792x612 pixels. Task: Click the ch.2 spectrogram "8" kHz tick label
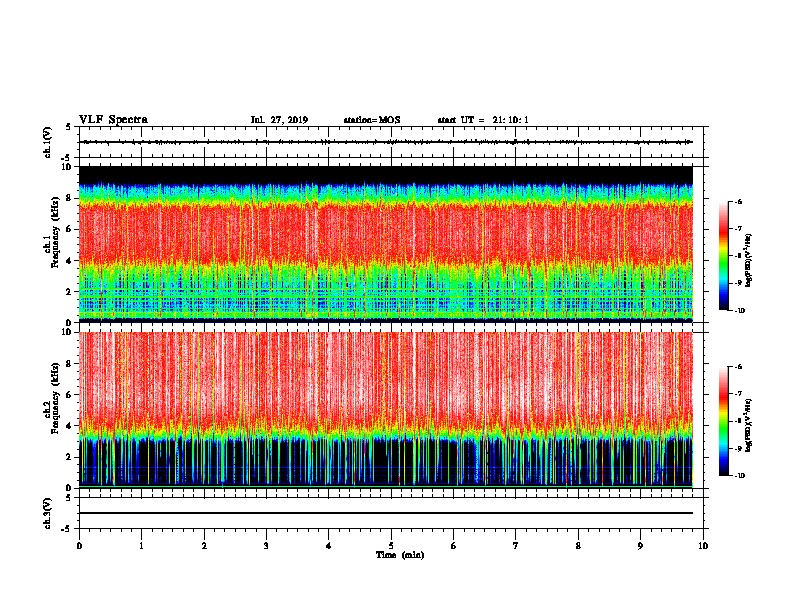tap(70, 364)
